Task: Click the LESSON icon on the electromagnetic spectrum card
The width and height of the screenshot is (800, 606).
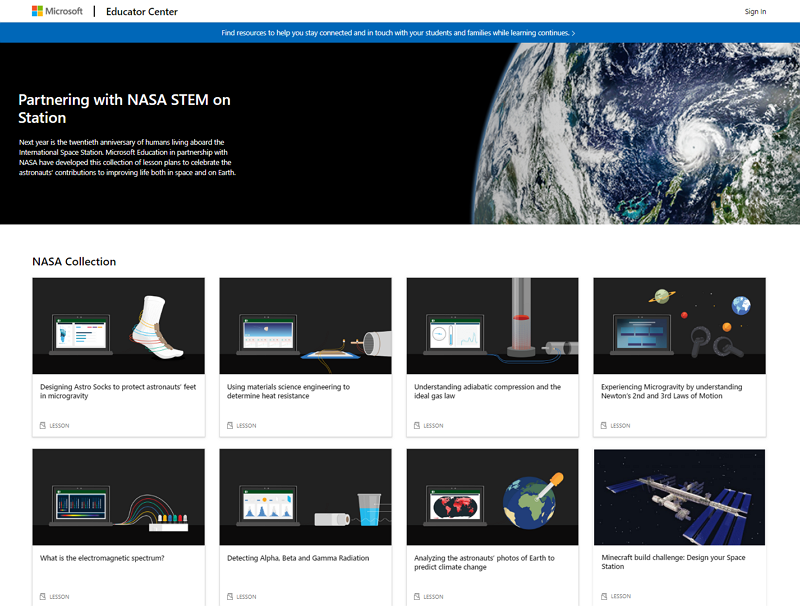Action: [42, 596]
